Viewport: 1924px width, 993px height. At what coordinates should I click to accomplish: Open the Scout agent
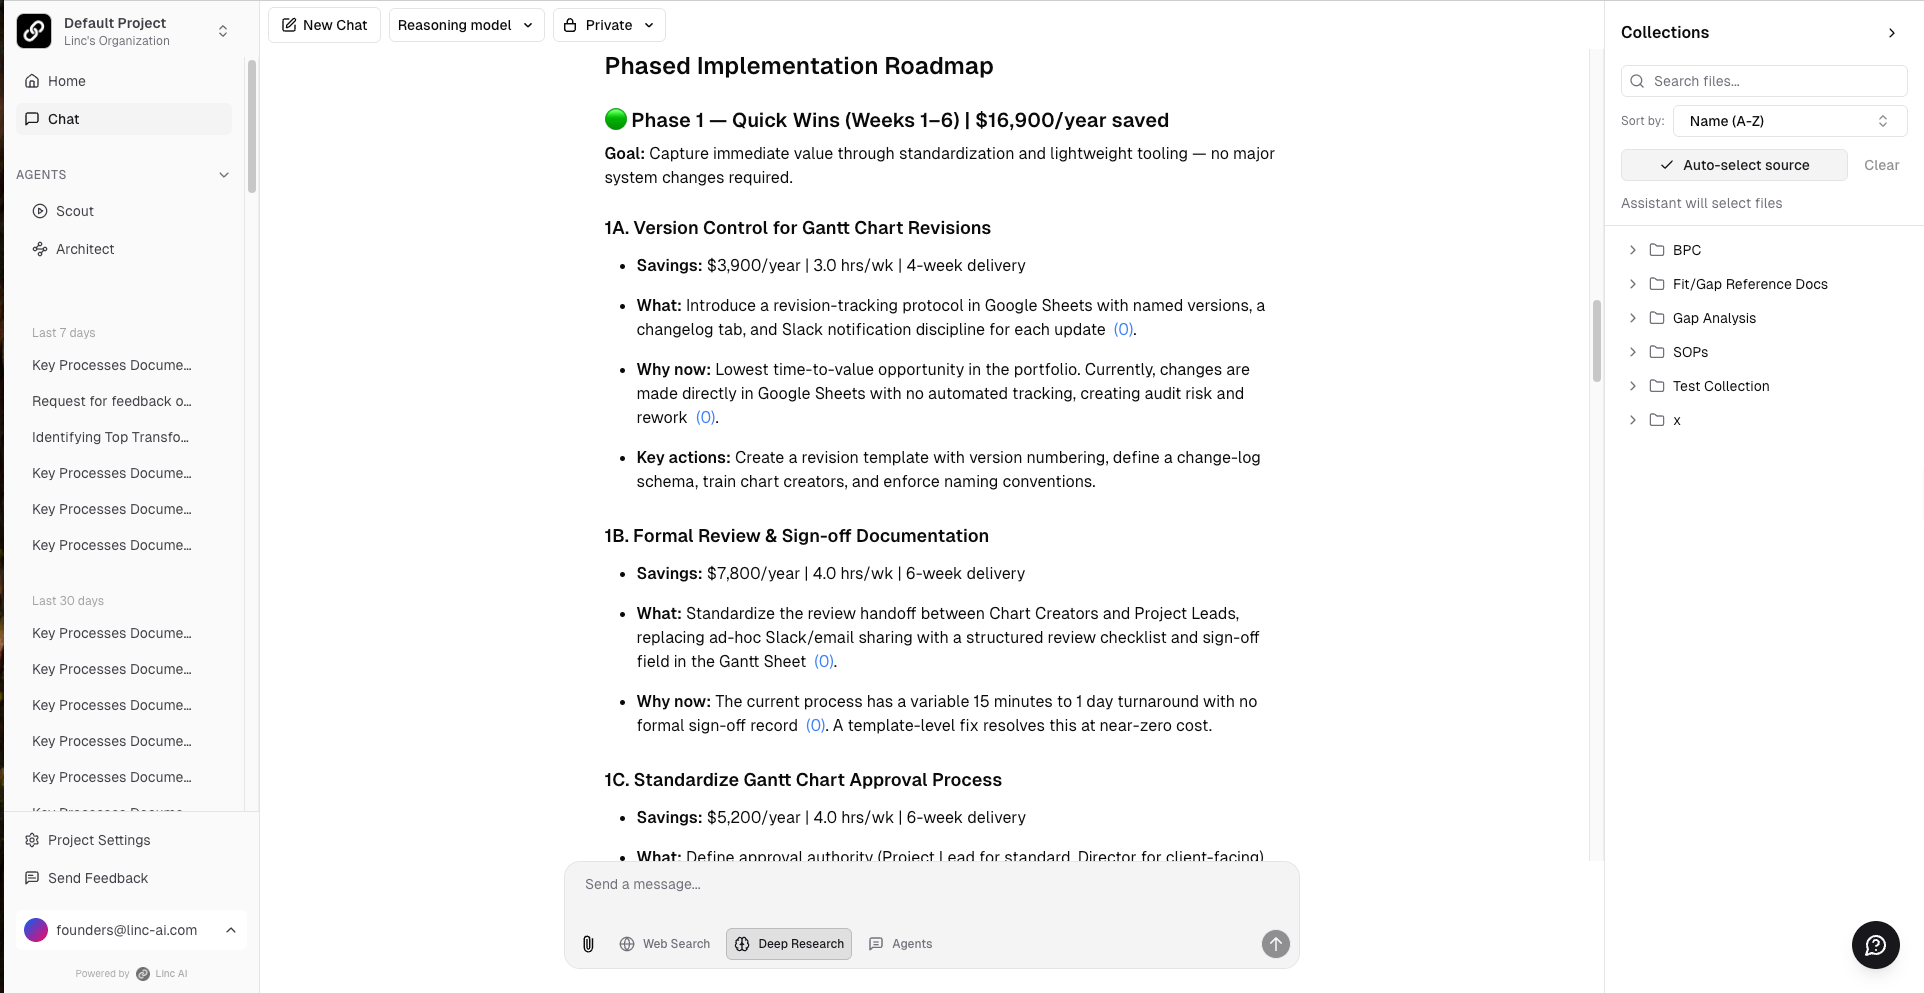(x=75, y=211)
